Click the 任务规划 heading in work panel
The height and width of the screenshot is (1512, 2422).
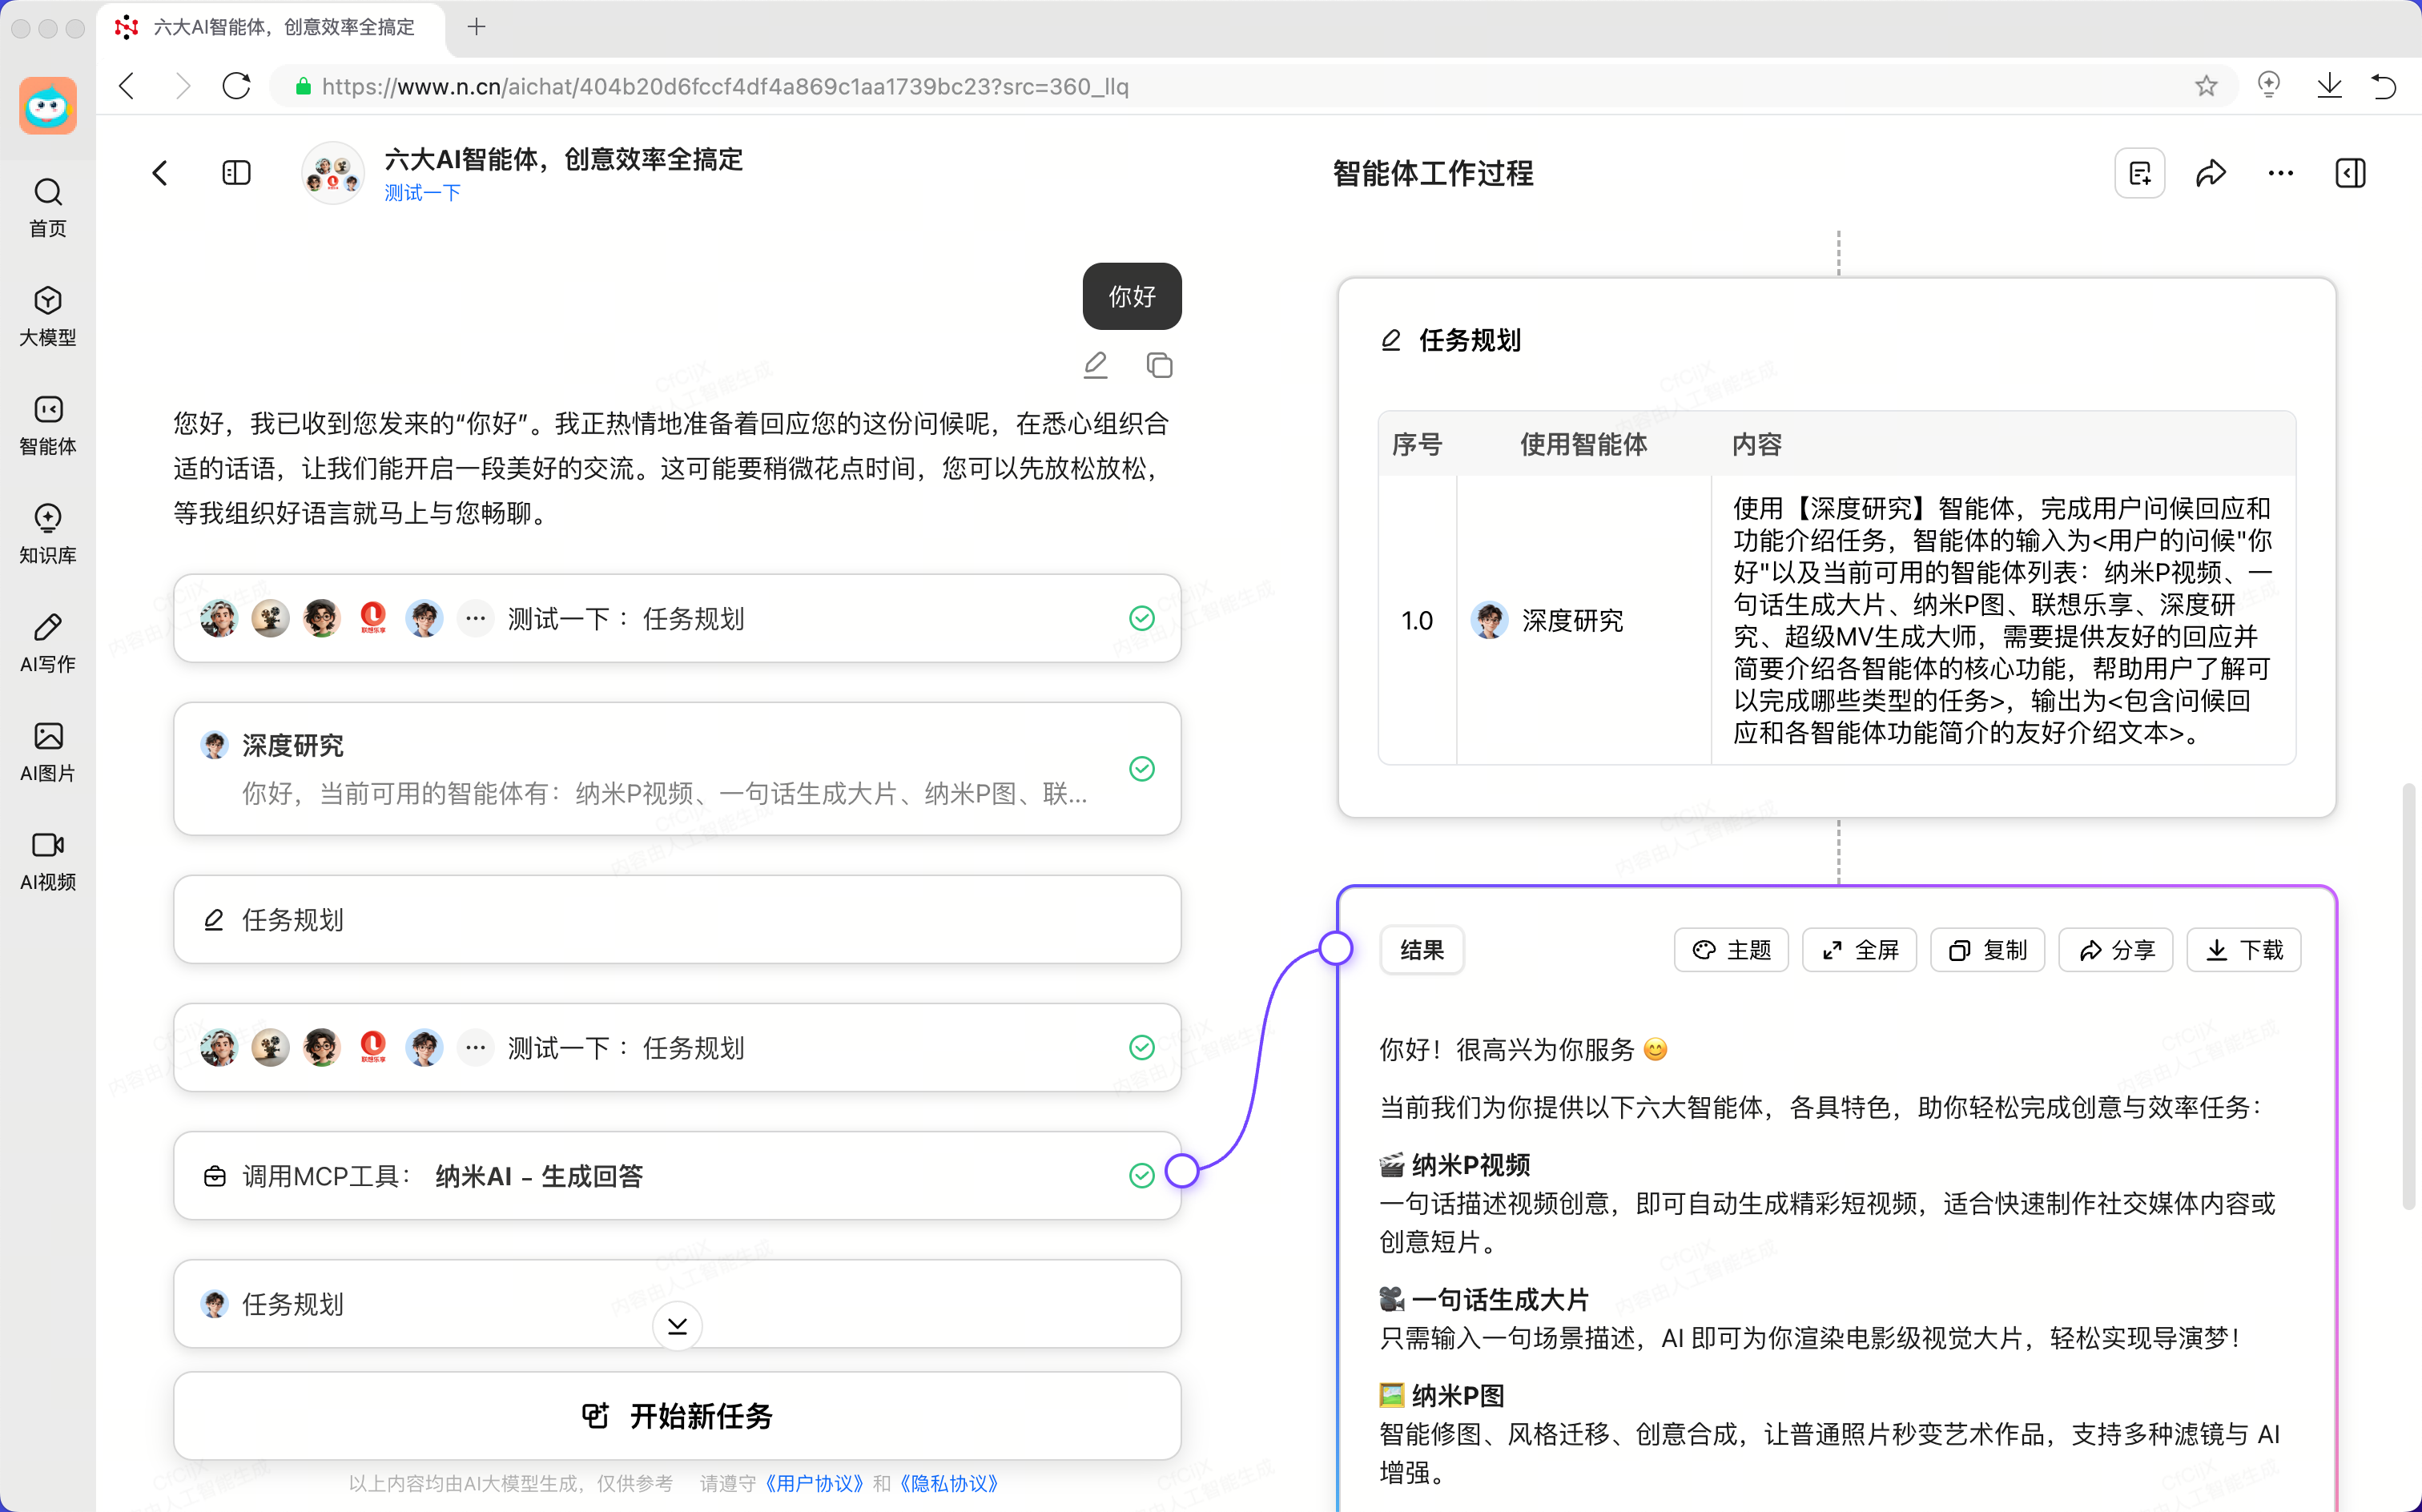tap(1469, 340)
